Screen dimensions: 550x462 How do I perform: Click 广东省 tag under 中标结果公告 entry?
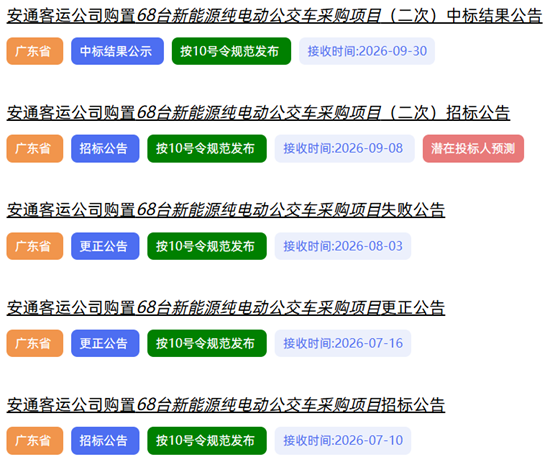click(x=35, y=51)
